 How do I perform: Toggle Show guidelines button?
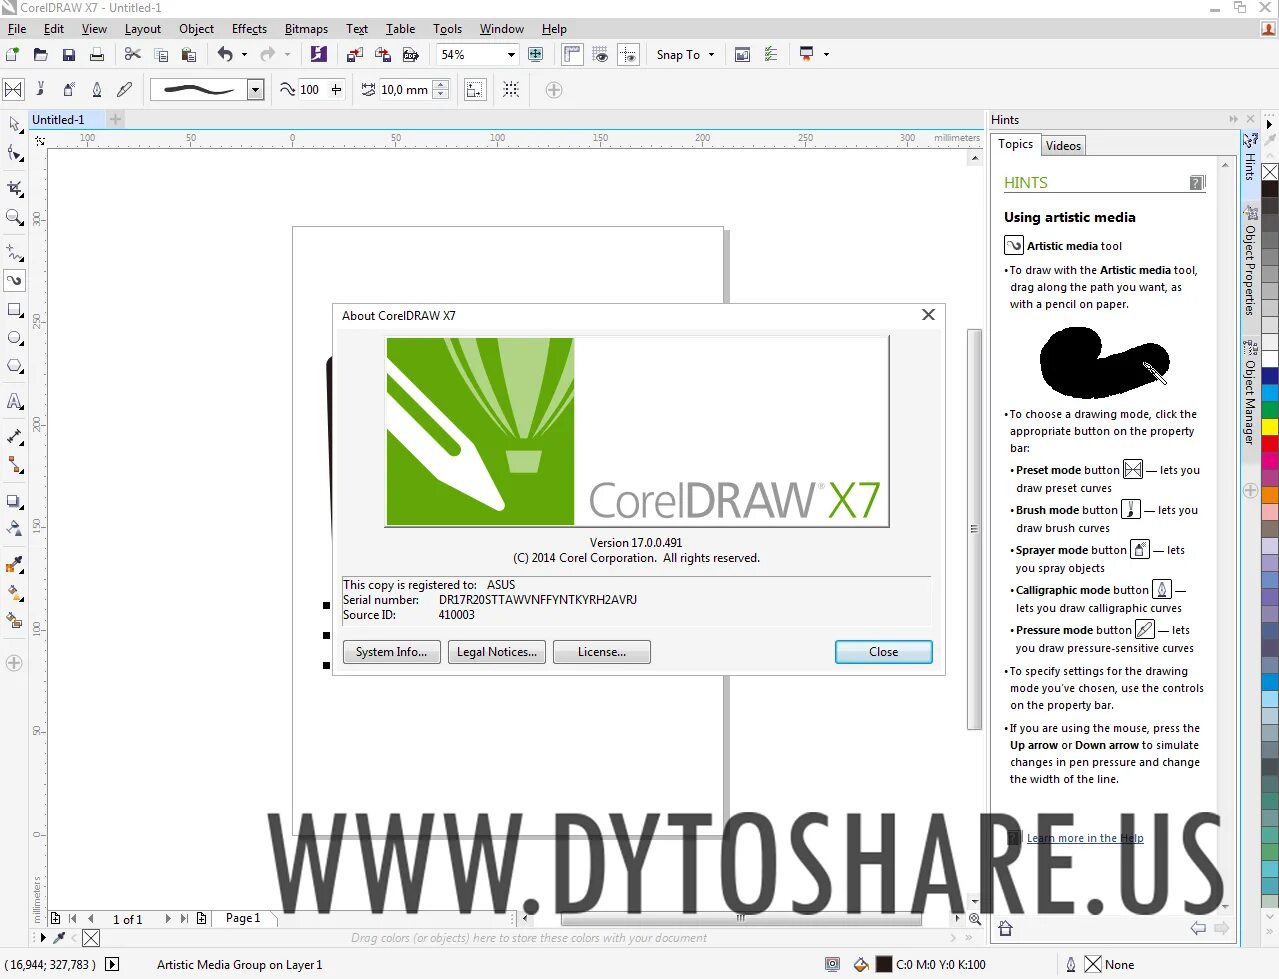[628, 54]
